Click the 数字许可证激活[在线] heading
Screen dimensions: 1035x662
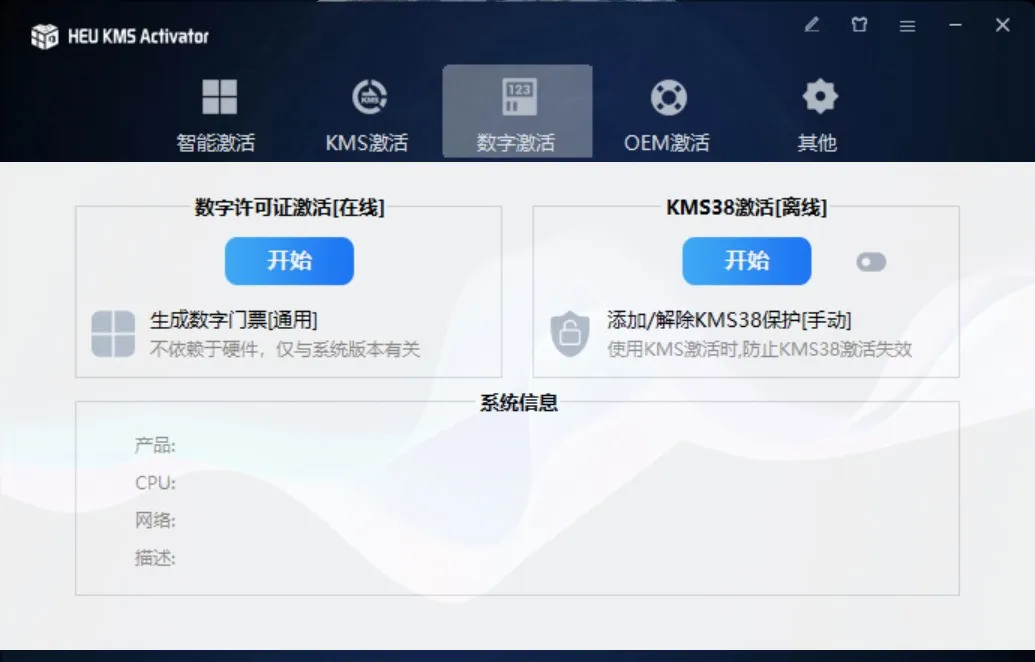[x=289, y=207]
